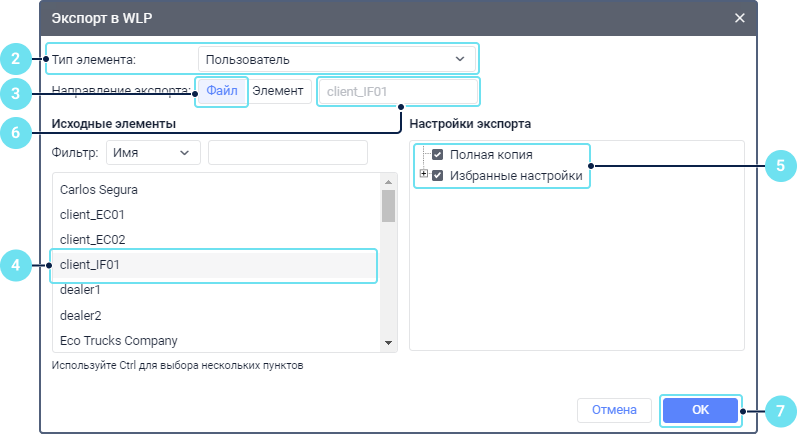Select Eco Trucks Company in the list
Image resolution: width=797 pixels, height=434 pixels.
118,340
